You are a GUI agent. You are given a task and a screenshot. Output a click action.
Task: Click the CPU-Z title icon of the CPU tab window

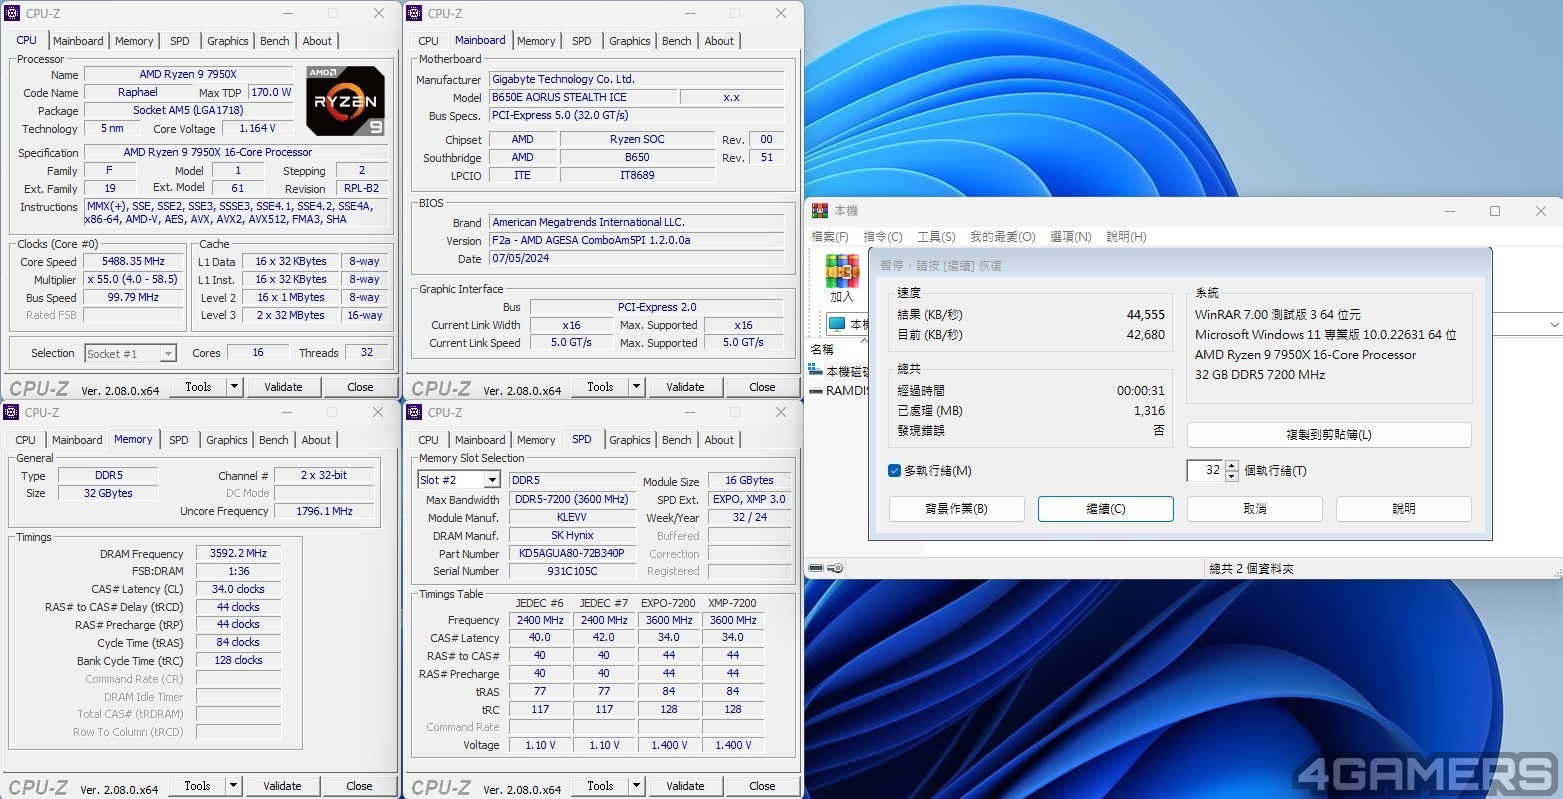(12, 13)
